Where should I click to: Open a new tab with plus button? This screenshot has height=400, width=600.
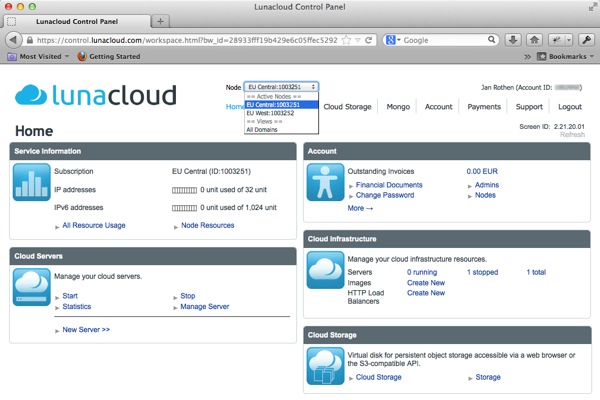[x=160, y=21]
